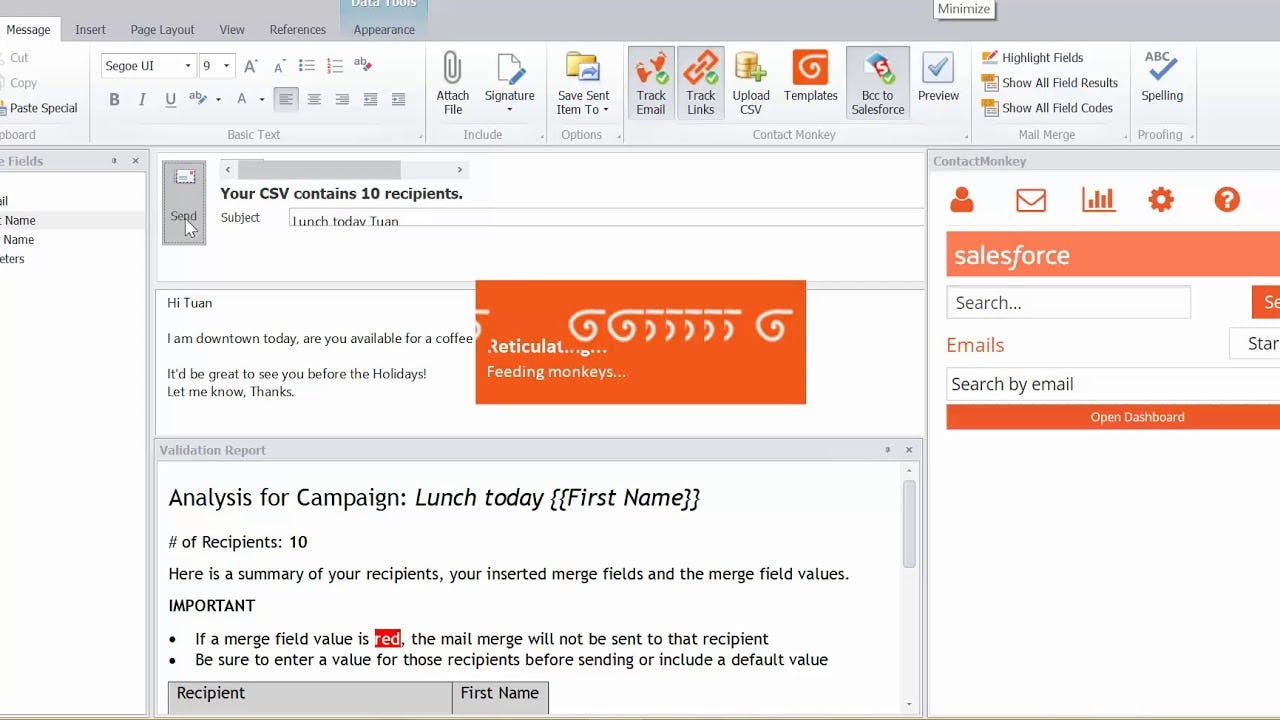Click the Search by email field
This screenshot has width=1280, height=720.
coord(1100,383)
